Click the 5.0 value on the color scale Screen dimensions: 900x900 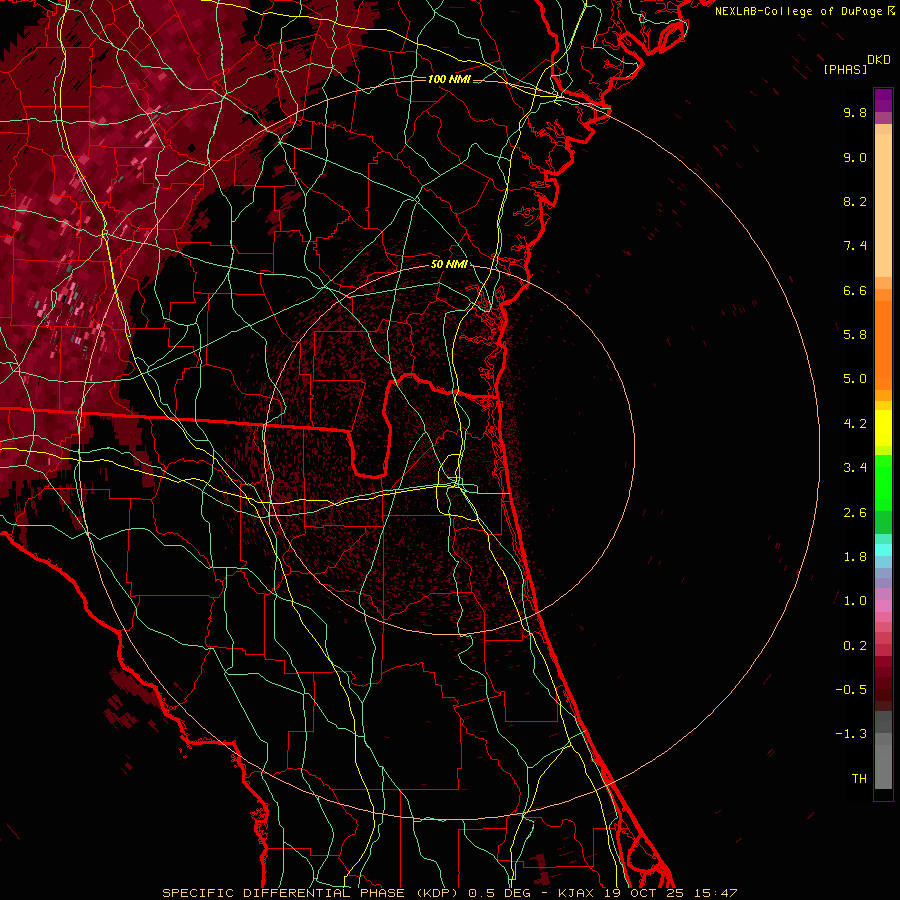coord(855,379)
